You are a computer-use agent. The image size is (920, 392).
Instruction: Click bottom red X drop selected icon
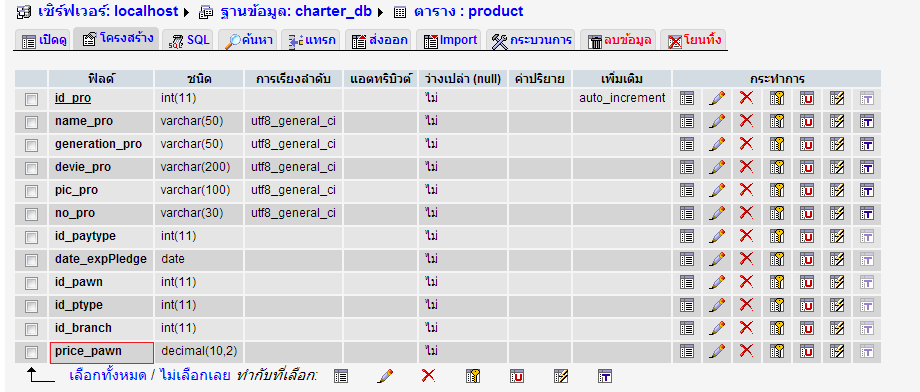coord(428,375)
